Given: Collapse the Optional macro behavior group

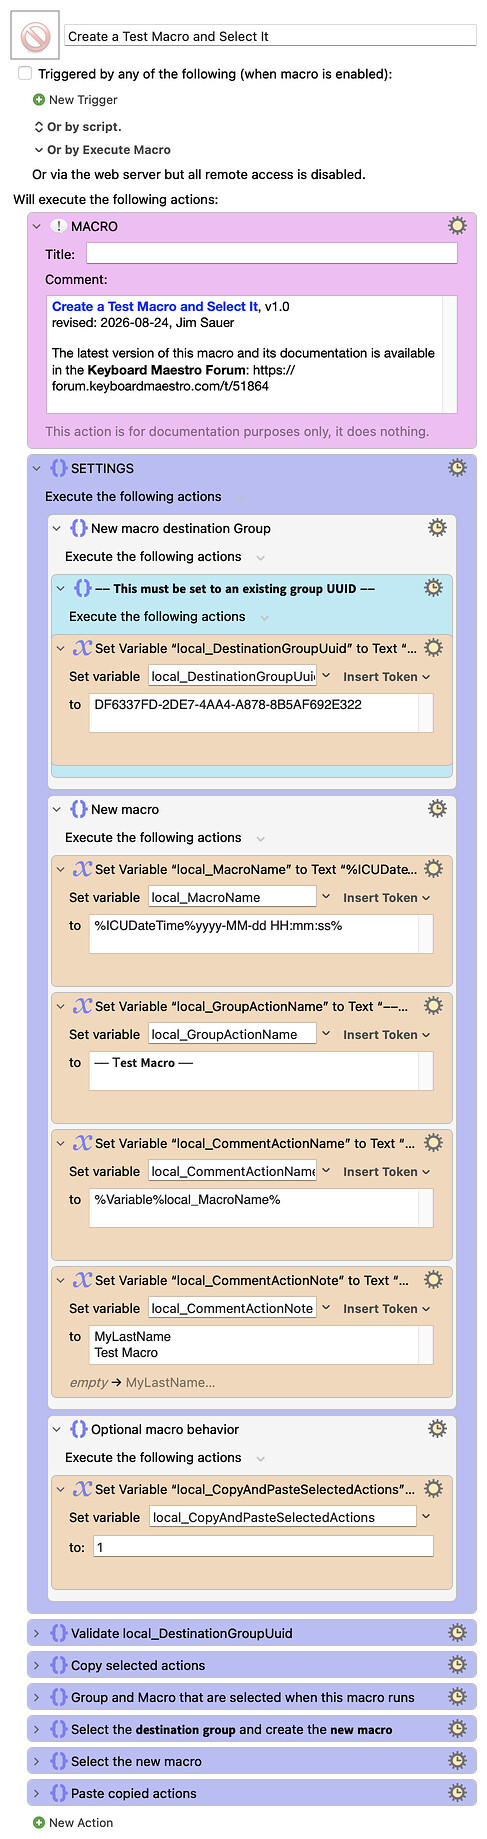Looking at the screenshot, I should pos(57,1429).
